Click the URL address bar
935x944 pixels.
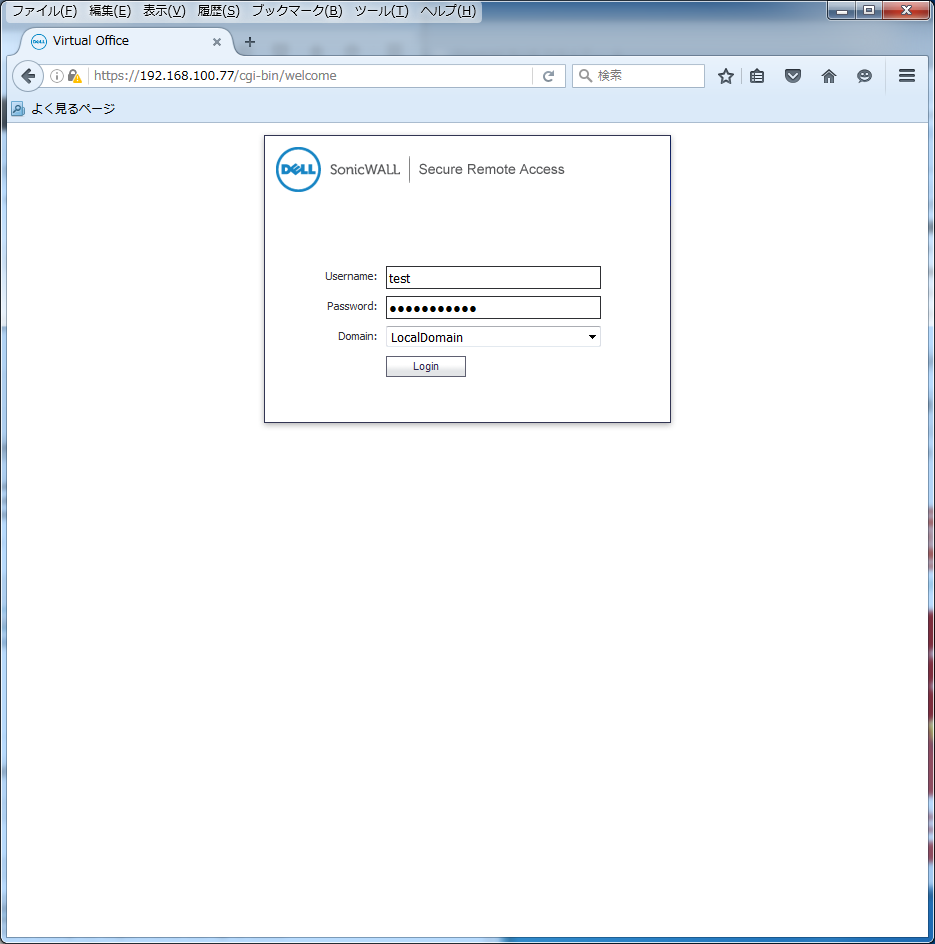(x=310, y=76)
